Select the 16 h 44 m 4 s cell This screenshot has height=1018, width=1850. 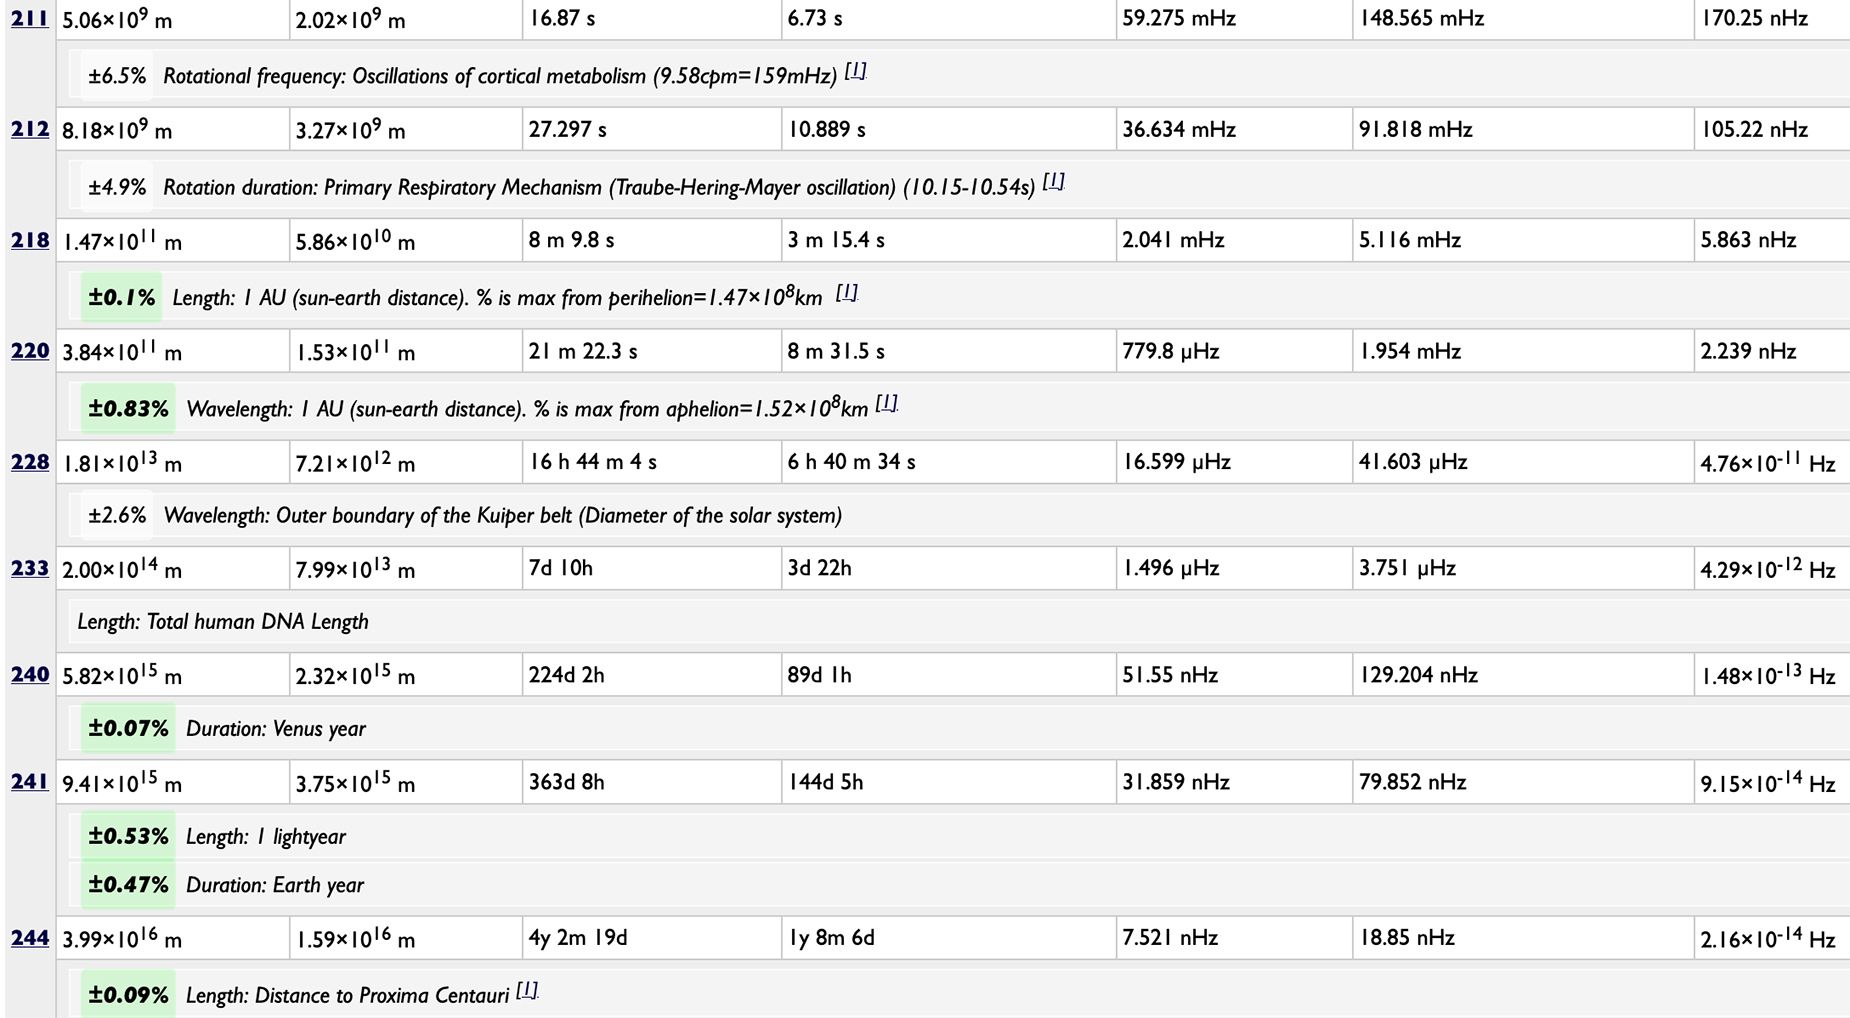tap(651, 462)
